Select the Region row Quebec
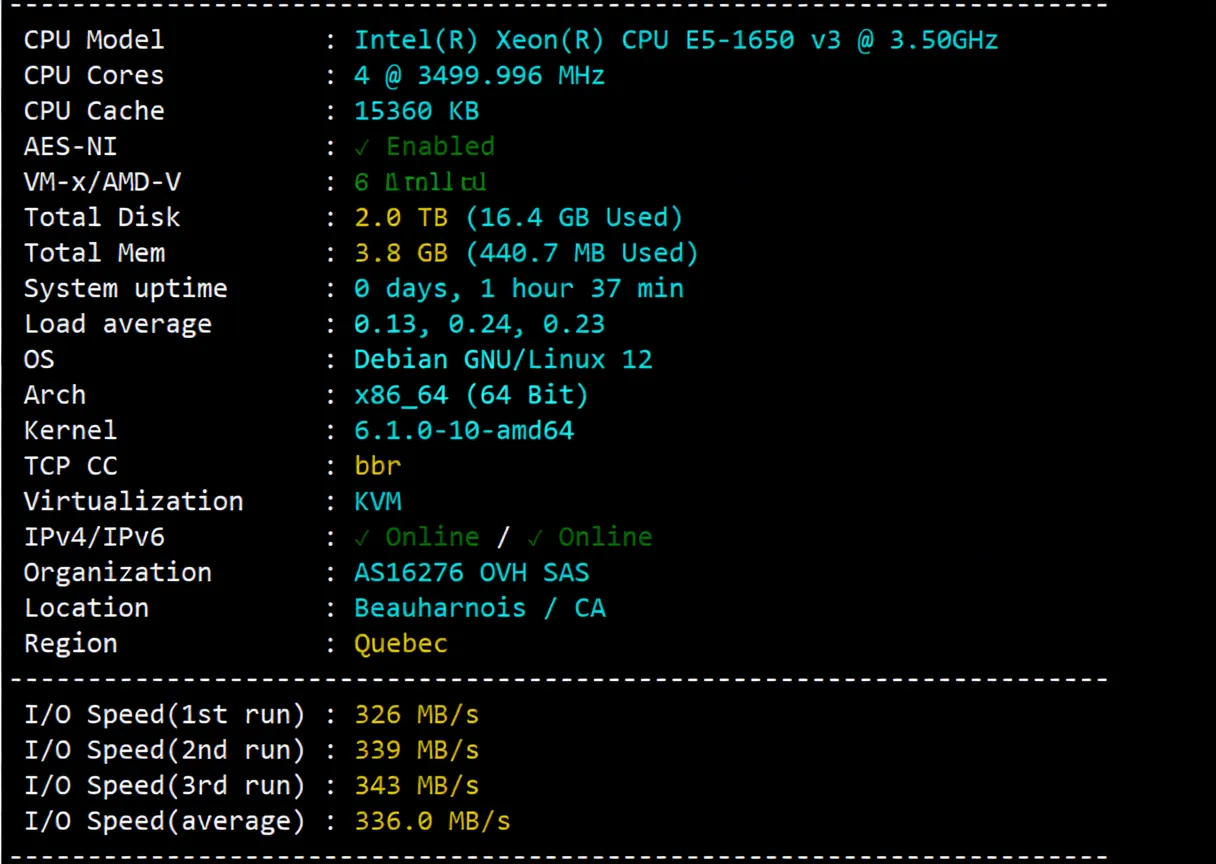The width and height of the screenshot is (1216, 864). 400,643
